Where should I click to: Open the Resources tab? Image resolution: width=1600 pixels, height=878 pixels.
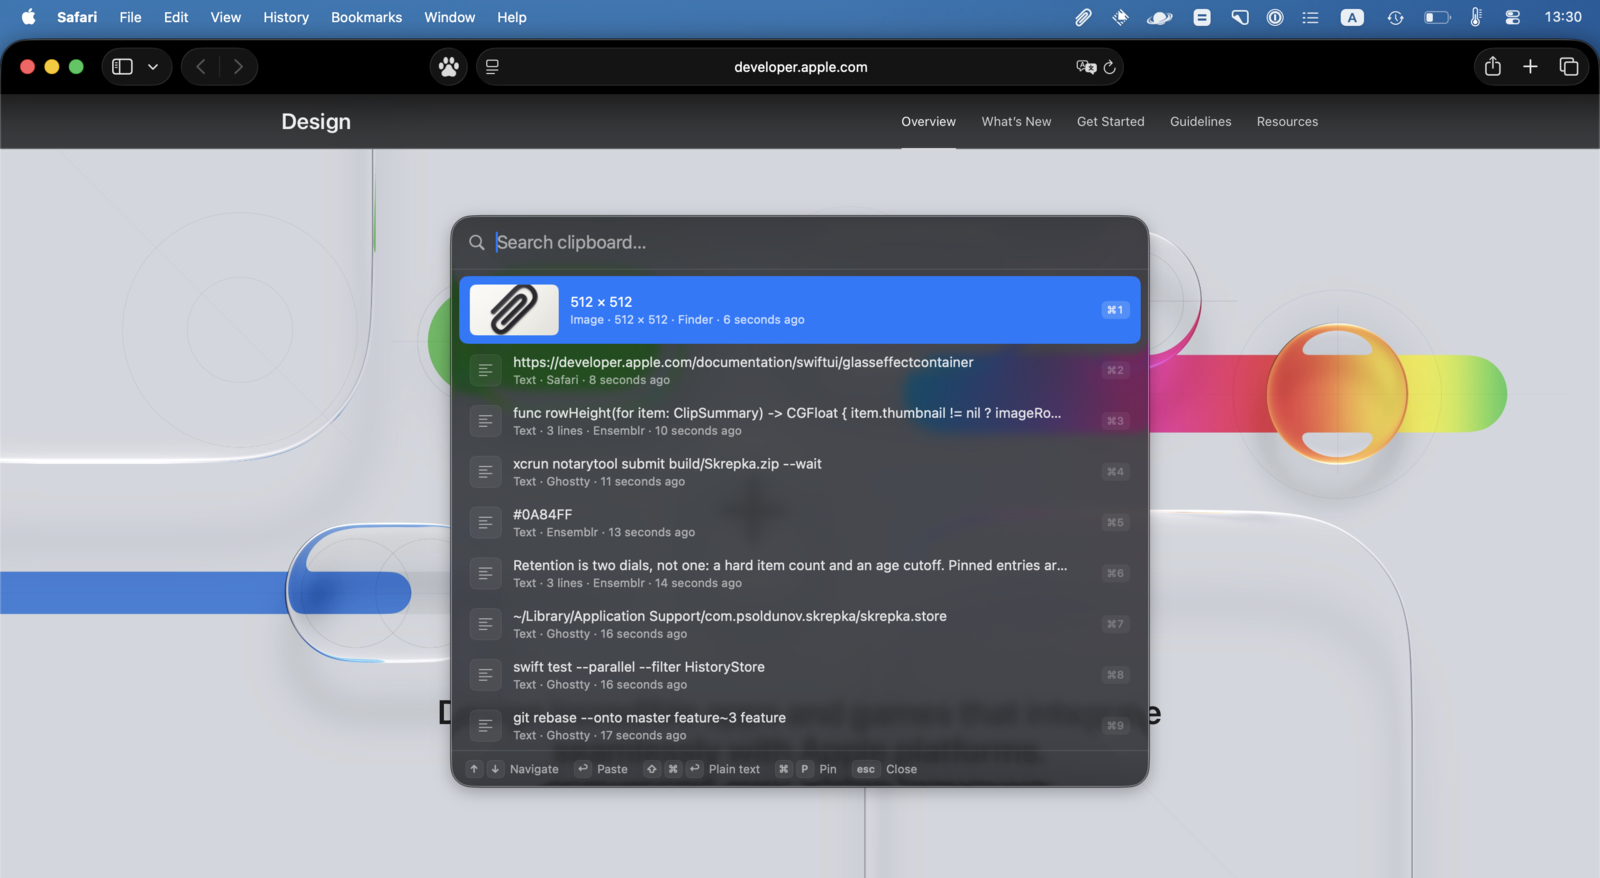tap(1287, 121)
